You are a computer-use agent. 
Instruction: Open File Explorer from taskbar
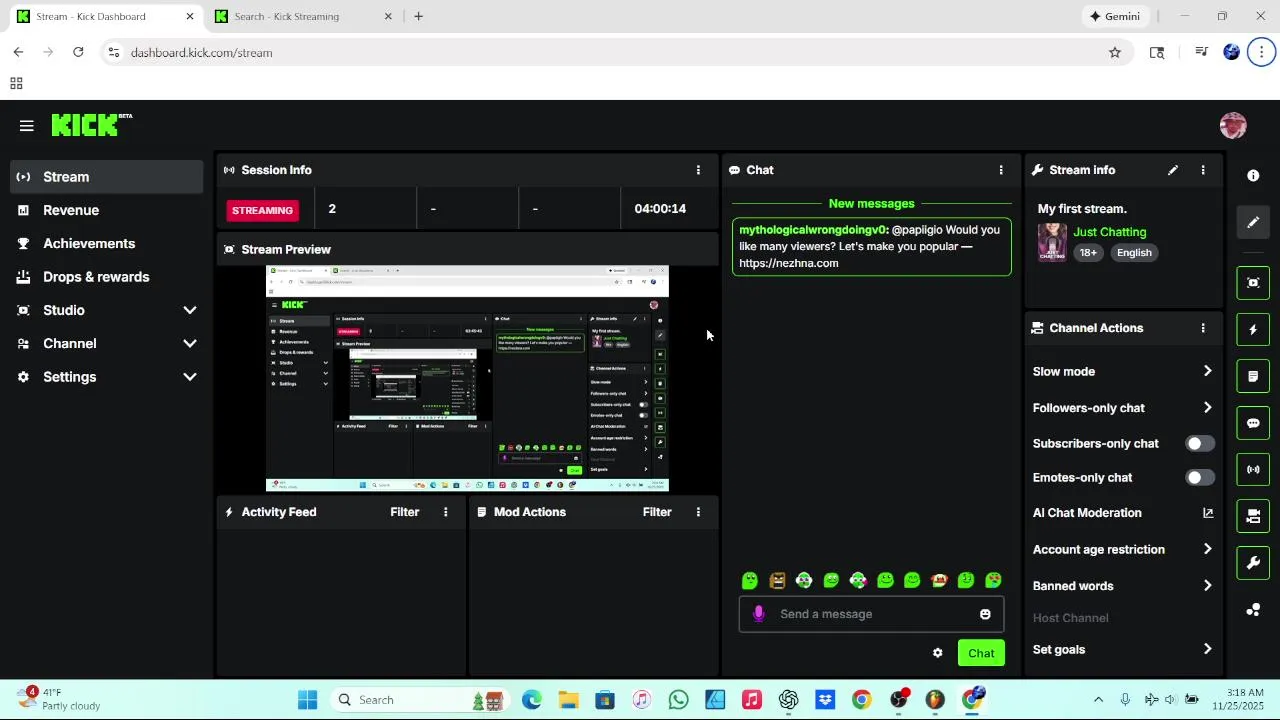(x=568, y=700)
